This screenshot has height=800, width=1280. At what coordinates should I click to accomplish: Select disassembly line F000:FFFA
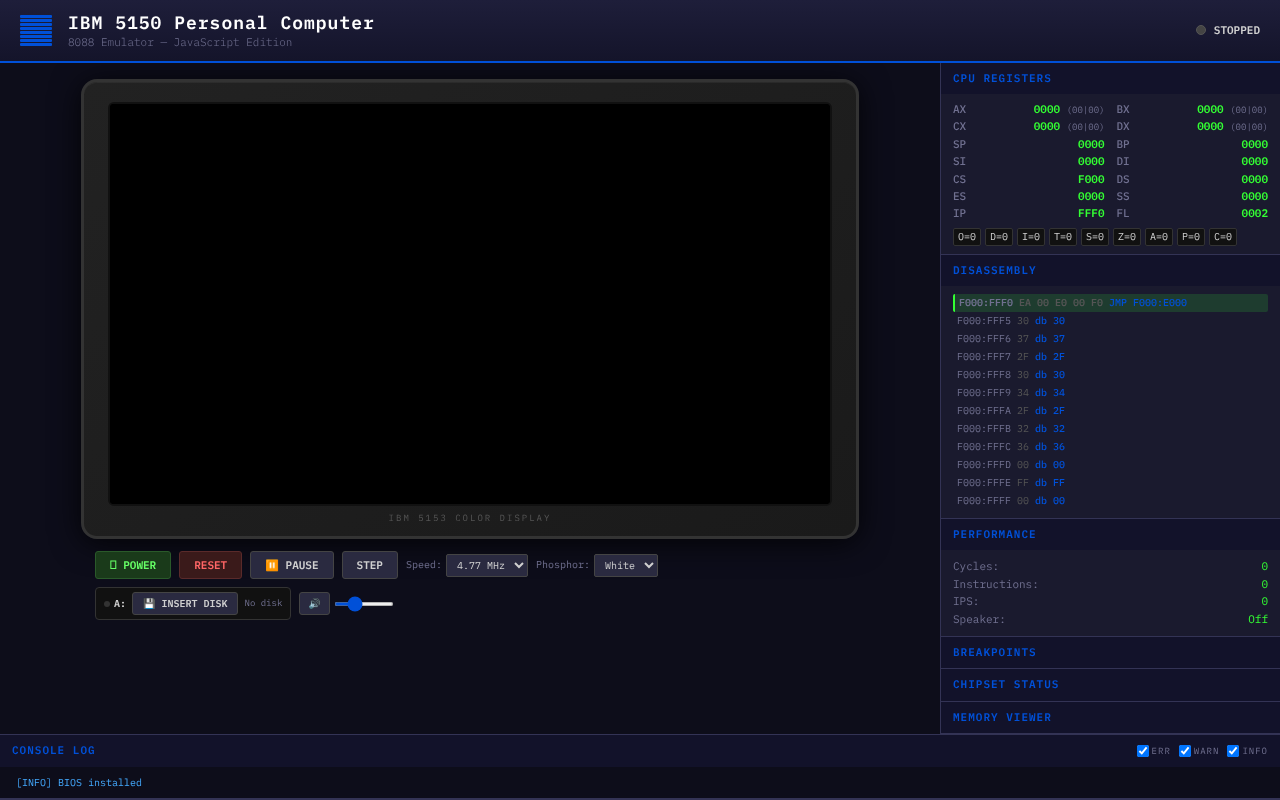(1110, 411)
